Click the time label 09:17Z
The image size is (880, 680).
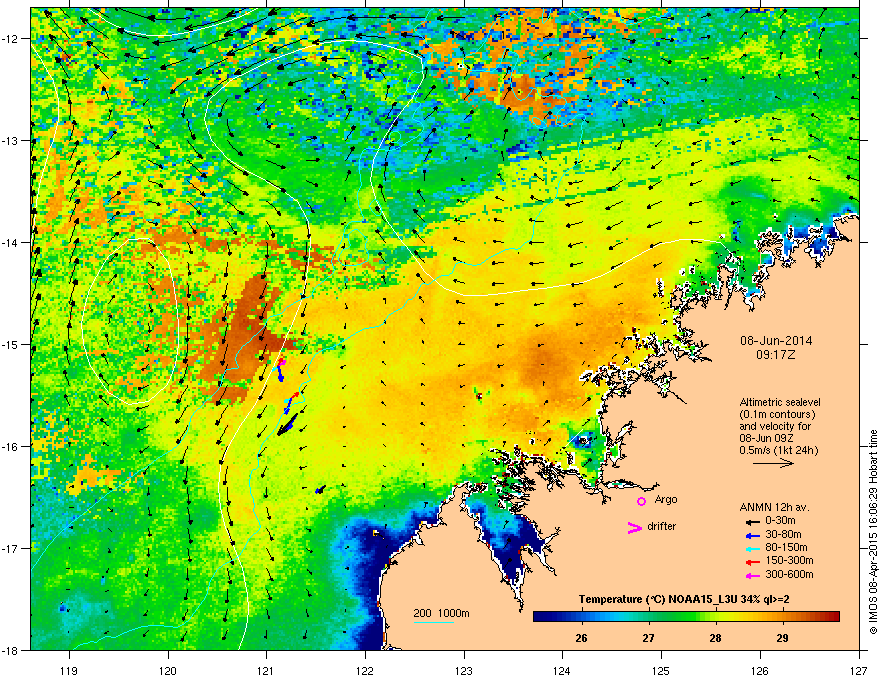coord(776,355)
